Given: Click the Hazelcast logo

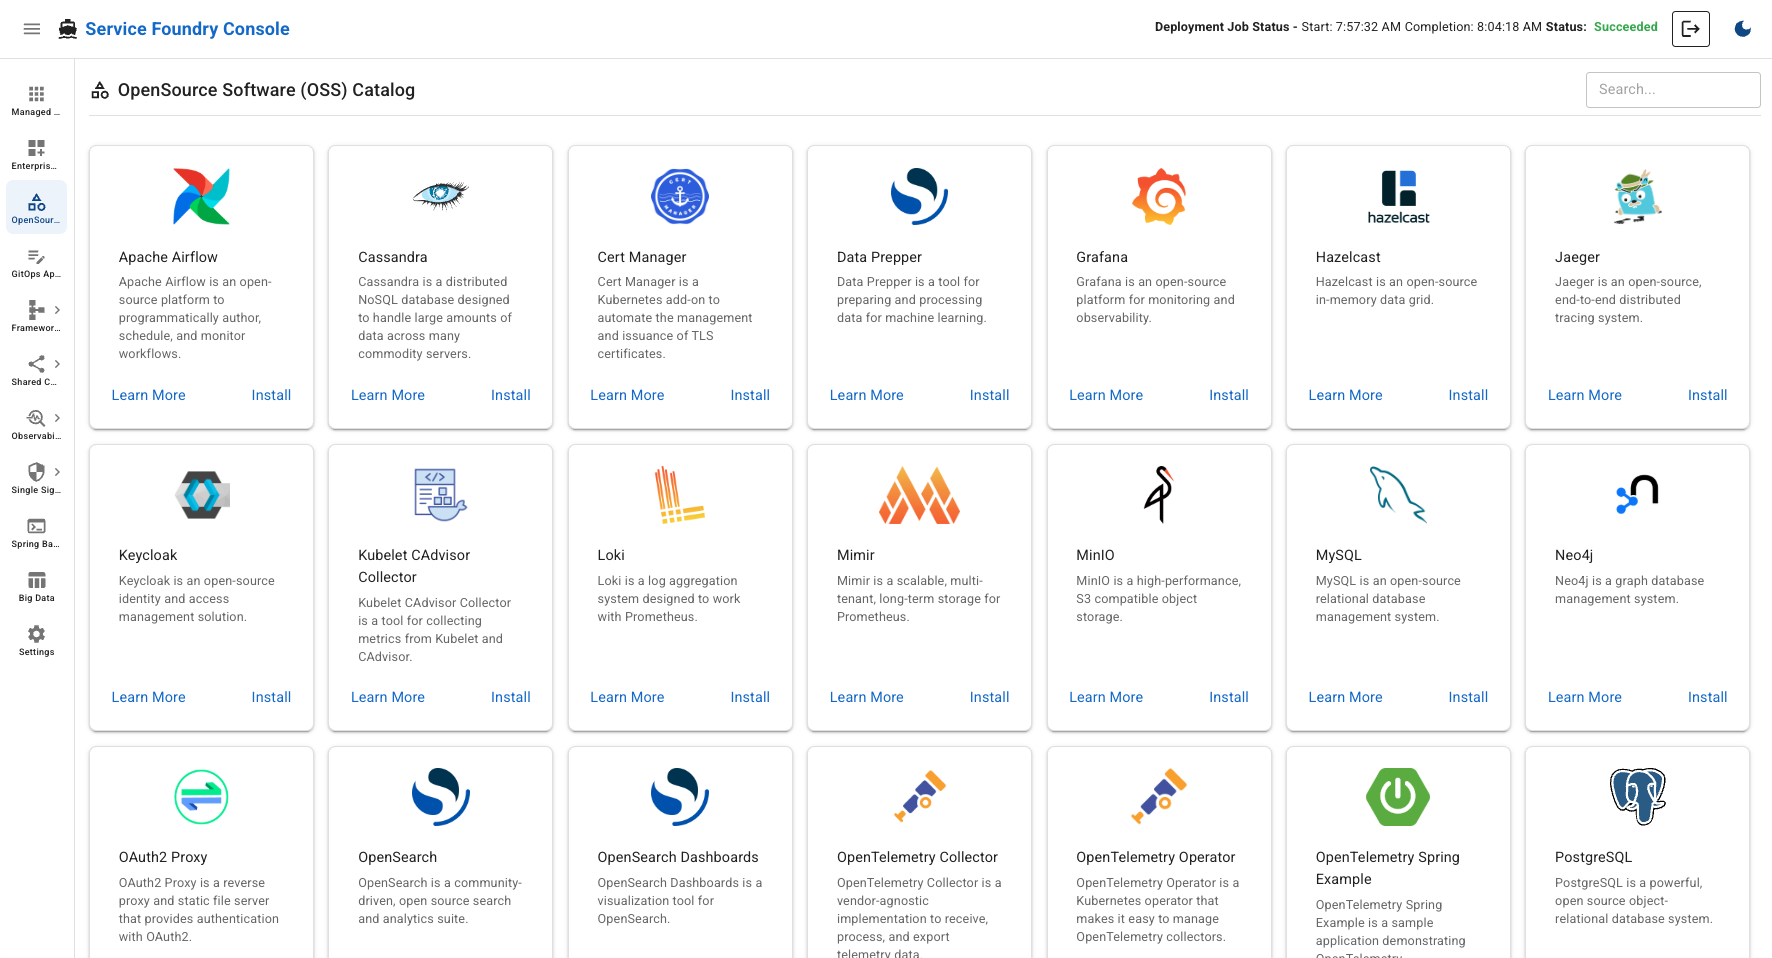Looking at the screenshot, I should point(1398,196).
